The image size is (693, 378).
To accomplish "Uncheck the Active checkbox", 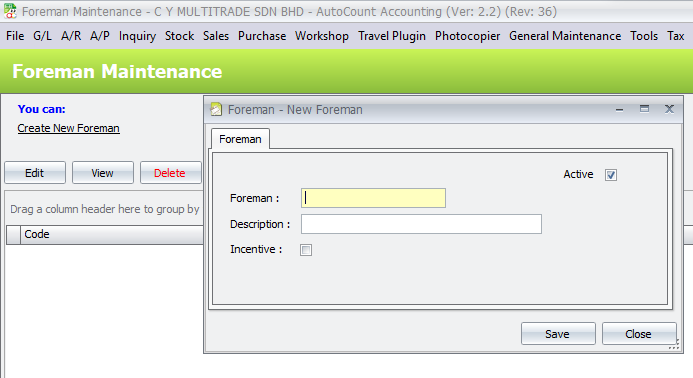I will click(611, 175).
